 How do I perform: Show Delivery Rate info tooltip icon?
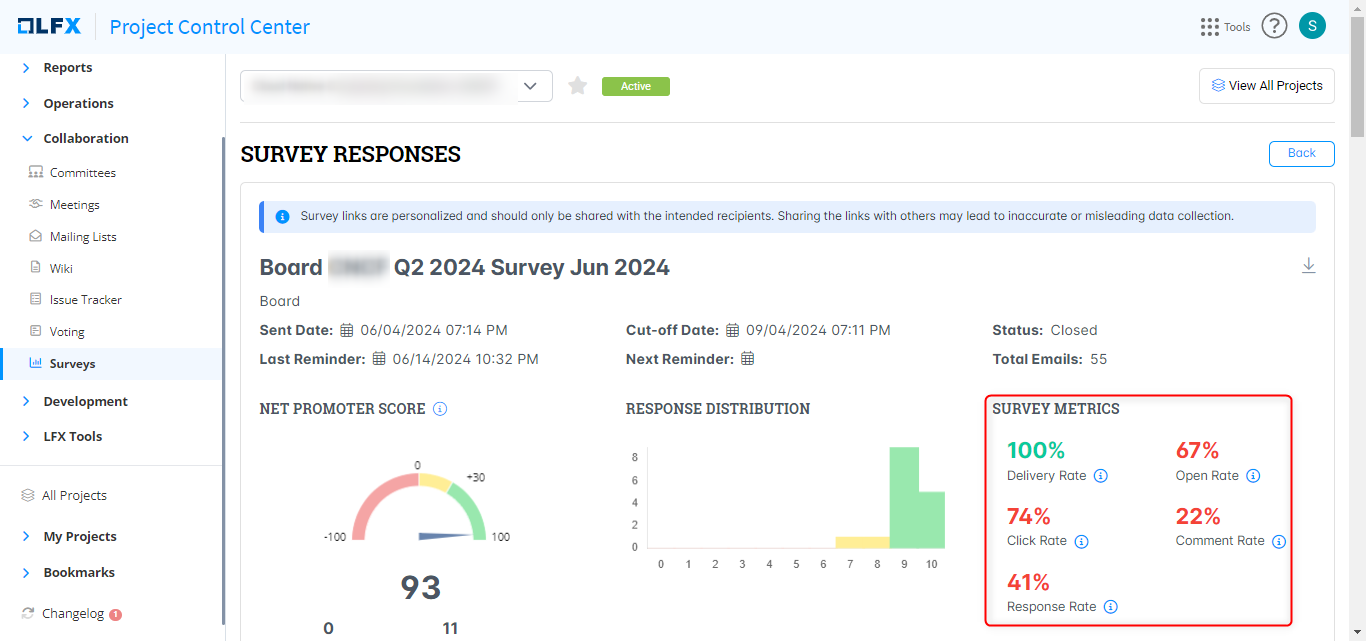click(x=1101, y=476)
